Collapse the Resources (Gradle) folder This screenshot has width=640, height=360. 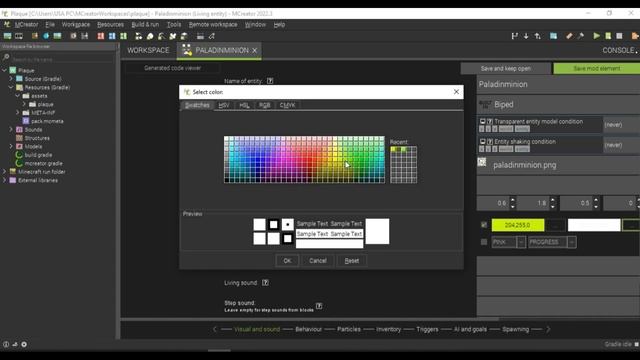[x=11, y=87]
